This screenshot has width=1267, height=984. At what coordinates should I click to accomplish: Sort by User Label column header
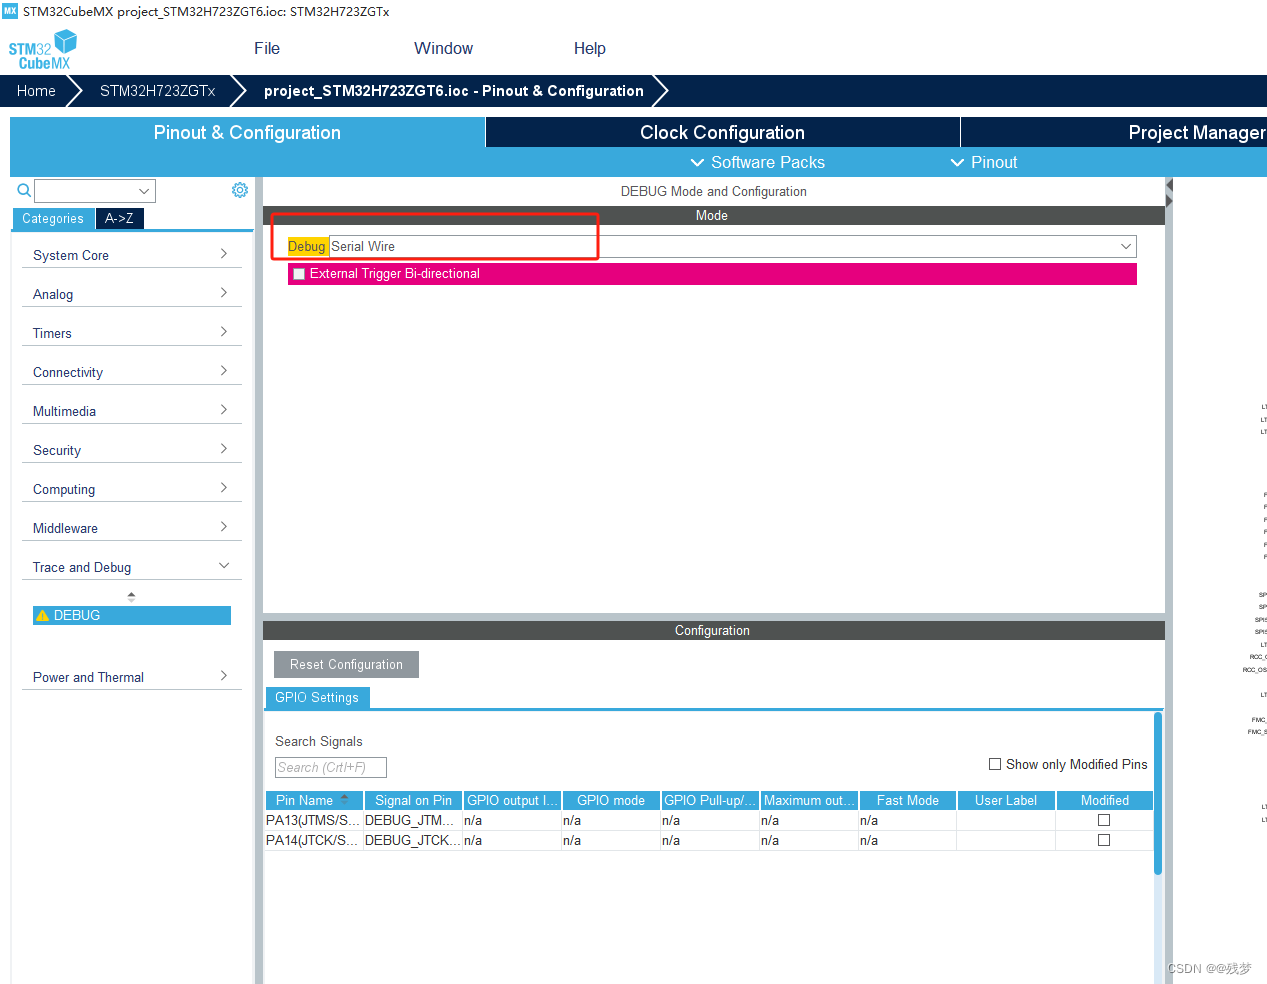click(1006, 800)
